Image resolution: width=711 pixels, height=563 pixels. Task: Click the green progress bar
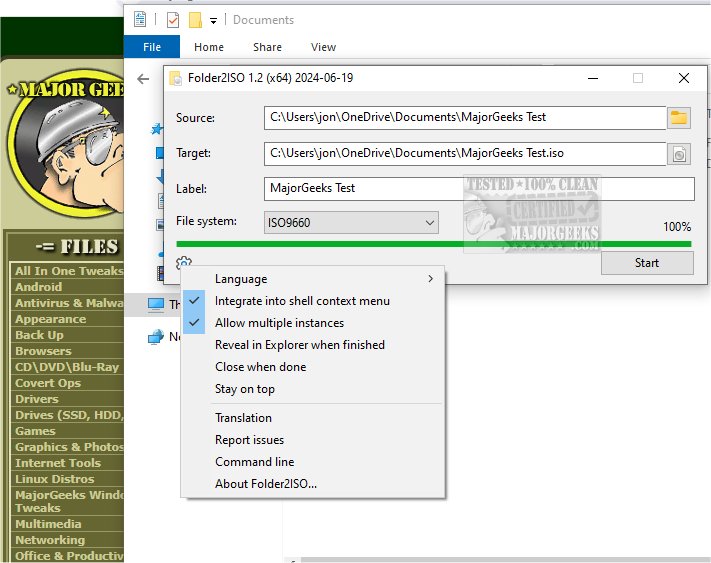pos(433,244)
